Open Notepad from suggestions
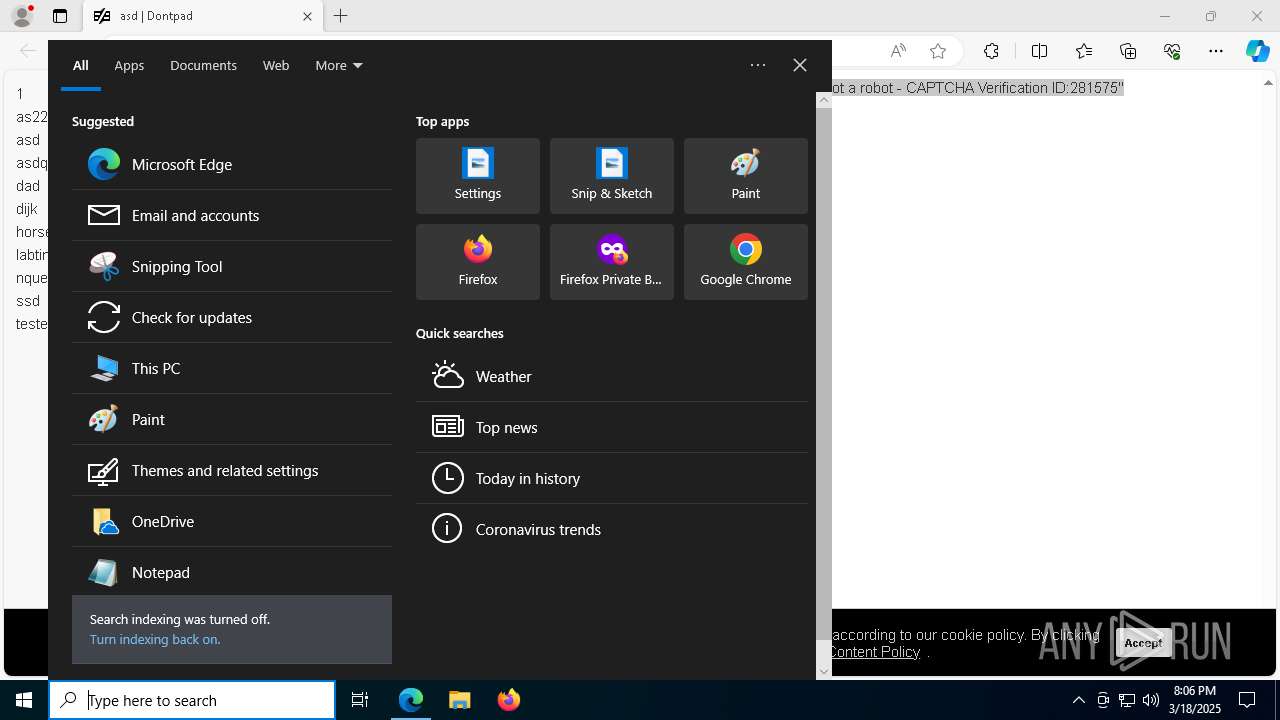The image size is (1280, 720). (x=231, y=572)
